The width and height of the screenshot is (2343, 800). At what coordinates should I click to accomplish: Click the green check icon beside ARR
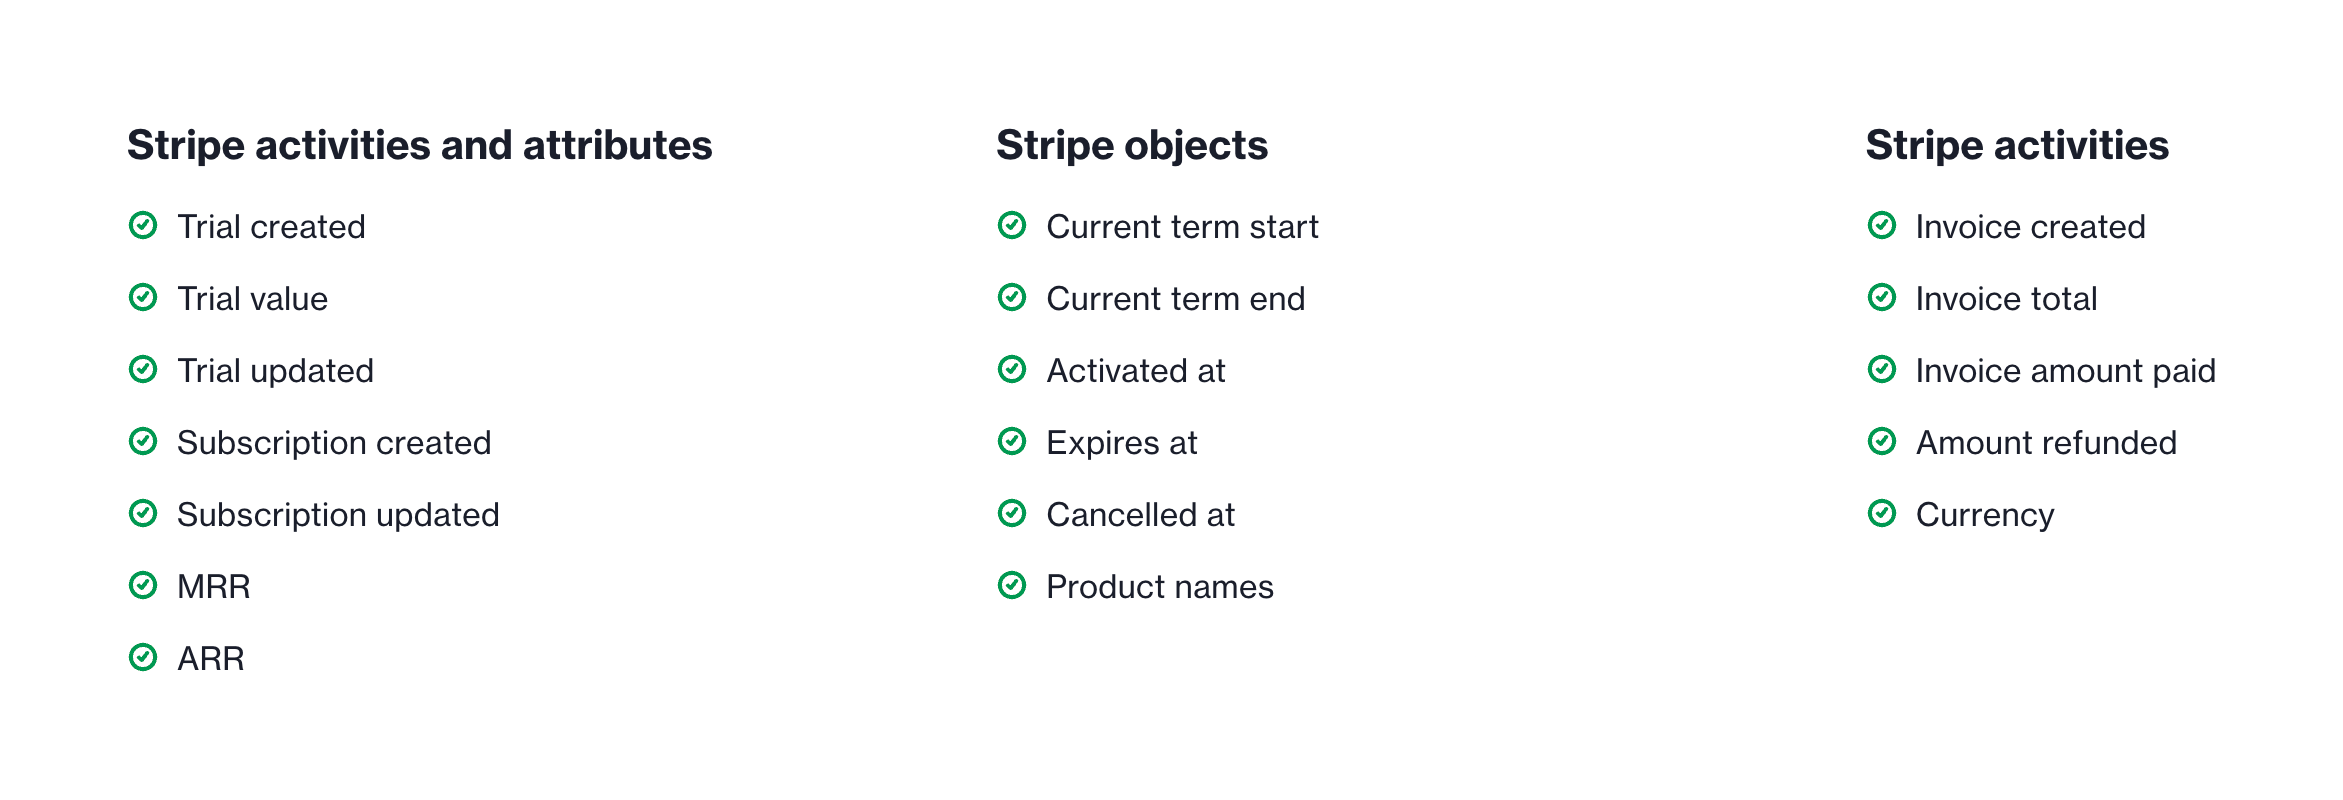(143, 658)
